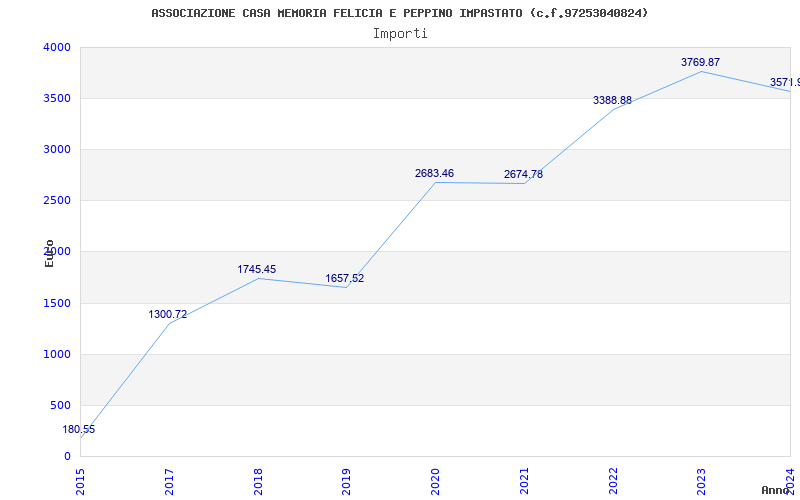The height and width of the screenshot is (500, 800).
Task: Select the 2021 x-axis year label
Action: [x=524, y=482]
